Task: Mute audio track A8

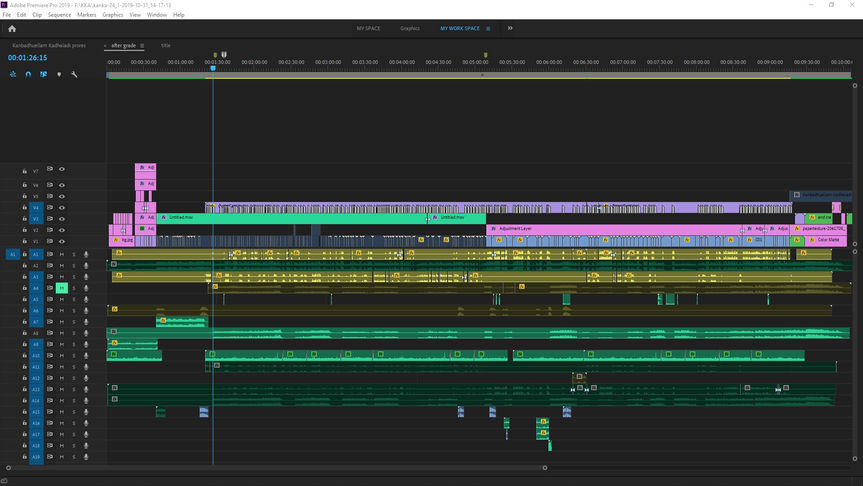Action: coord(62,333)
